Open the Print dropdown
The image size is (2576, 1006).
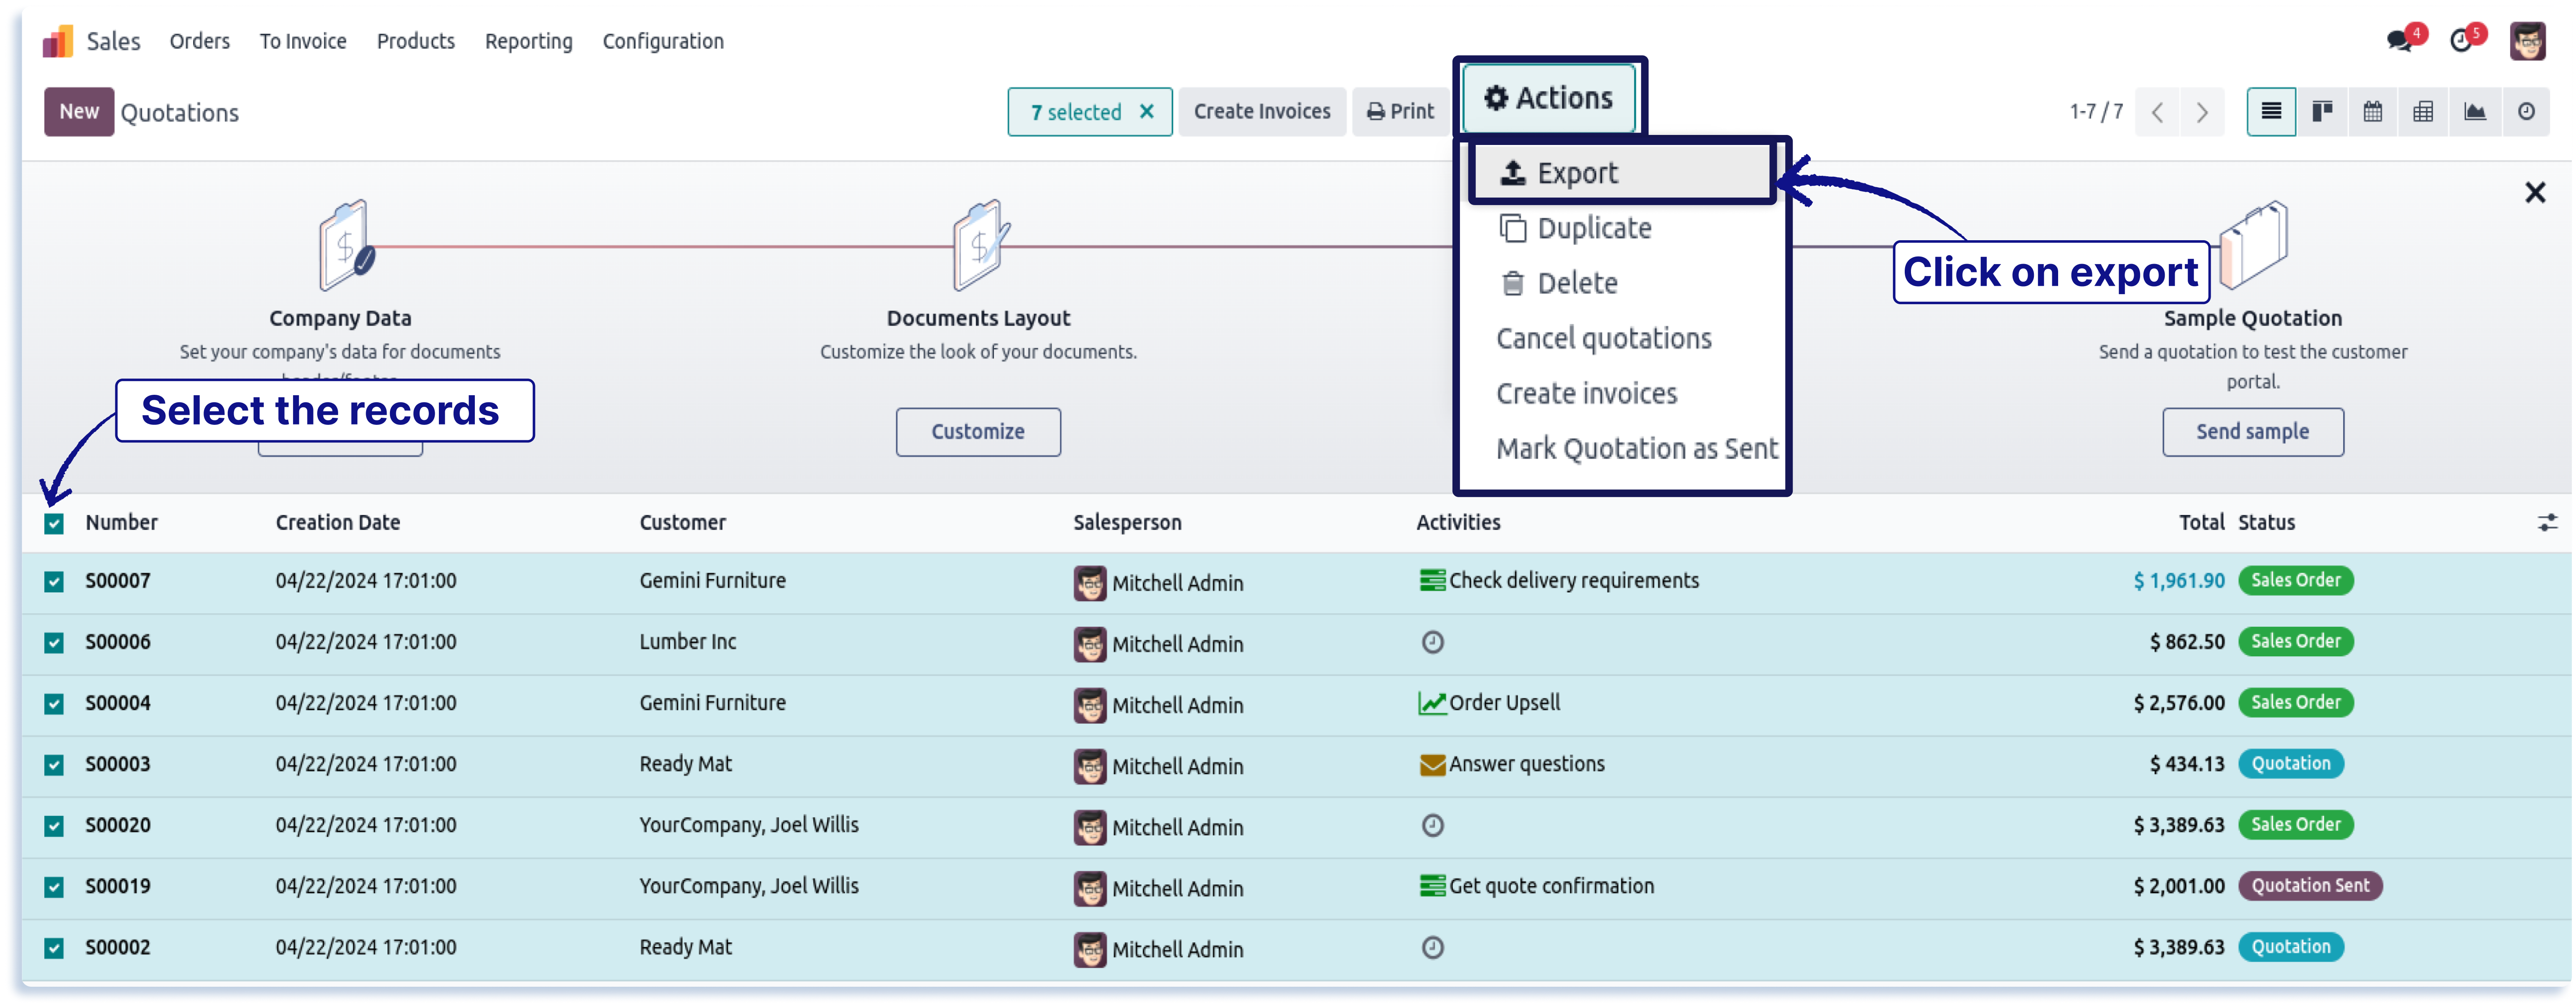click(x=1400, y=112)
